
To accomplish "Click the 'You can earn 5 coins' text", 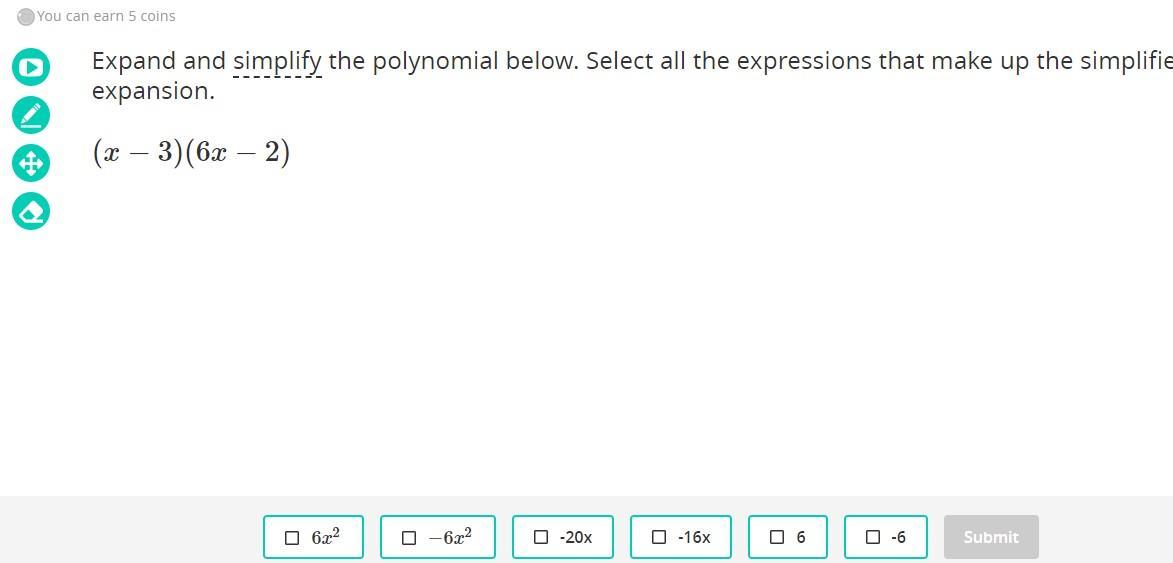I will [x=106, y=17].
